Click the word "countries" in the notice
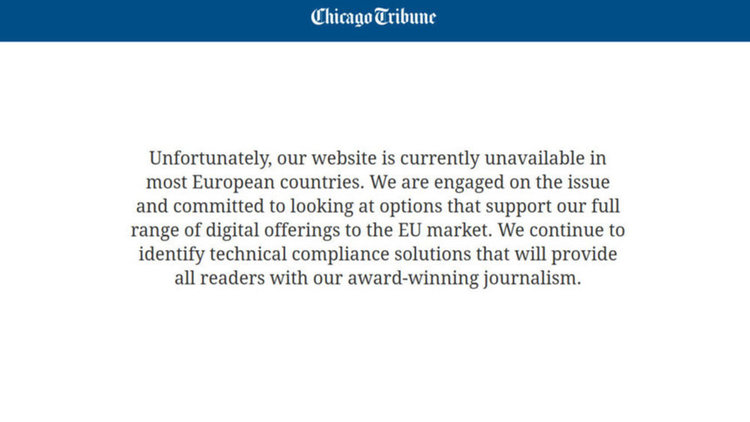 321,182
